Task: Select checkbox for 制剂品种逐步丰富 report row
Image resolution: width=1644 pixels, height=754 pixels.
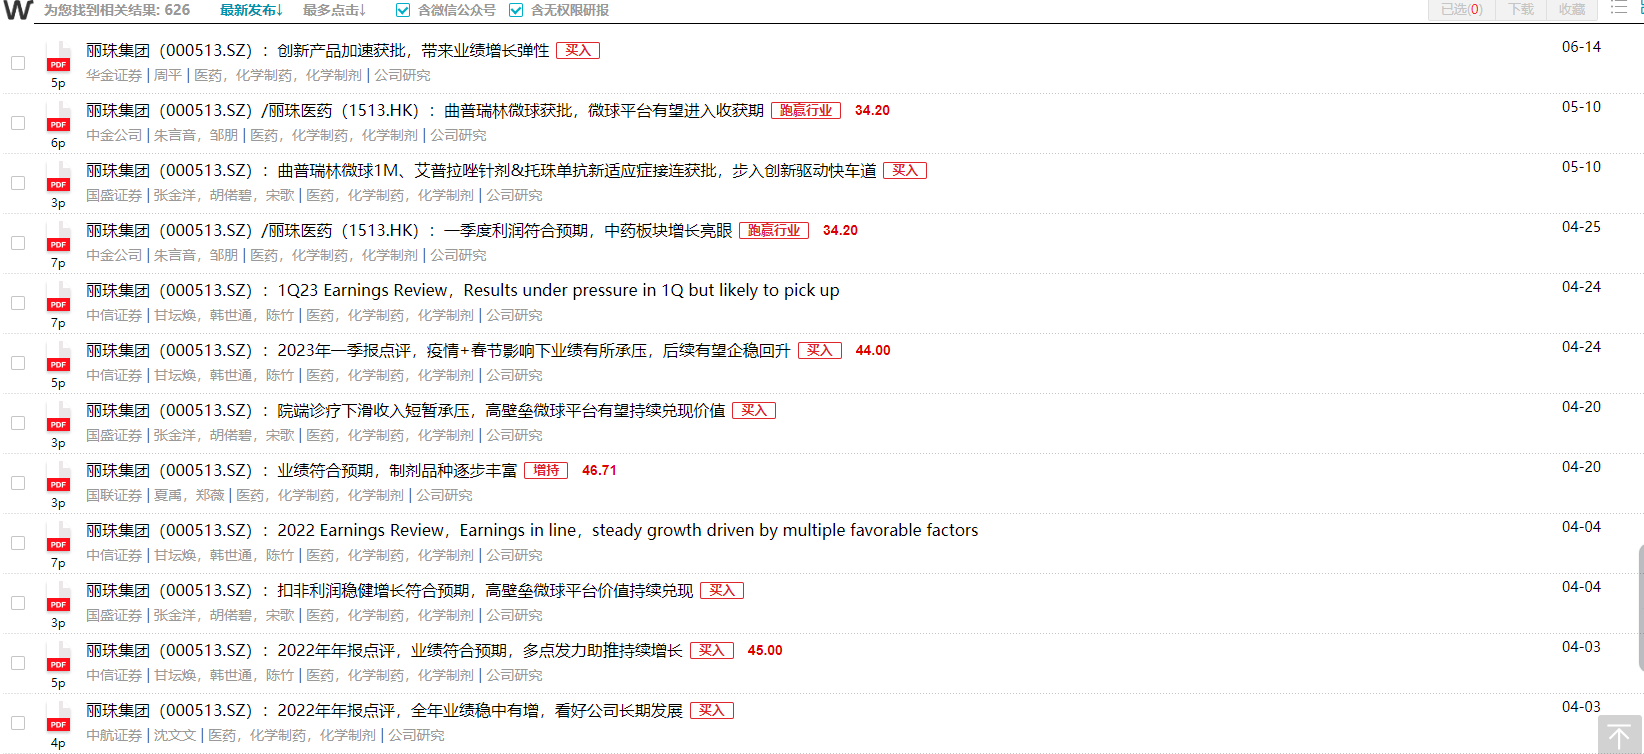Action: pos(18,483)
